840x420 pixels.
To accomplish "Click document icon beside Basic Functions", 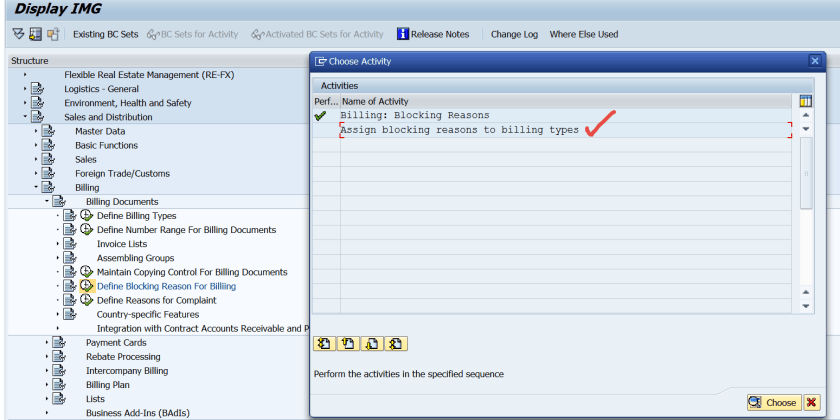I will 48,145.
